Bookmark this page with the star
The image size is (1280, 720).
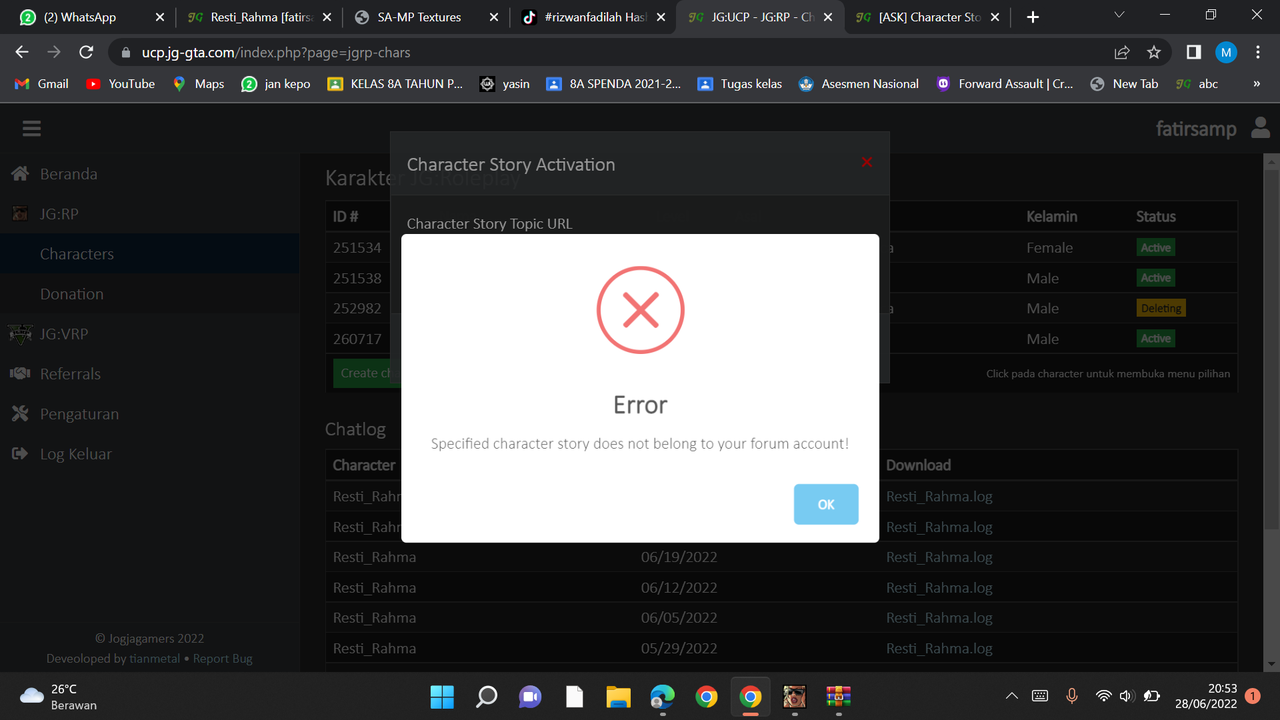(x=1154, y=52)
